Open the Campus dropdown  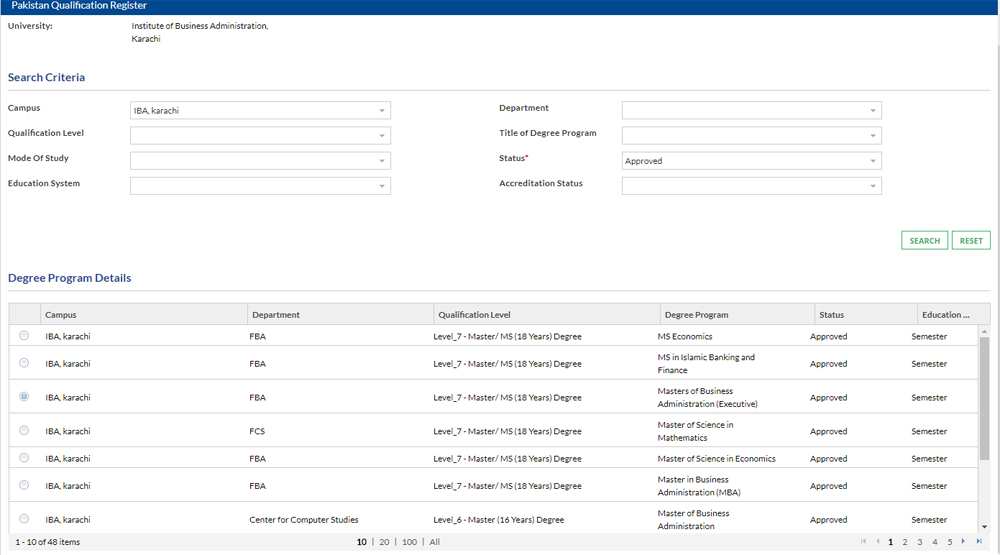260,110
